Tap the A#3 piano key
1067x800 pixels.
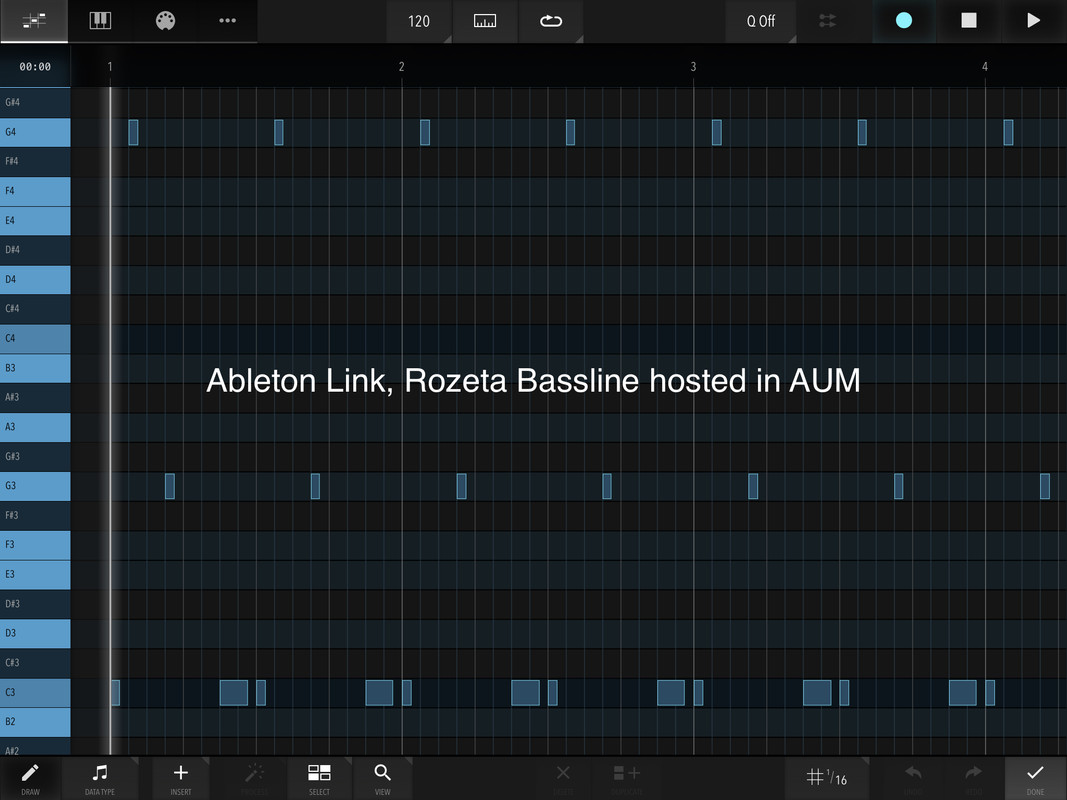point(35,397)
